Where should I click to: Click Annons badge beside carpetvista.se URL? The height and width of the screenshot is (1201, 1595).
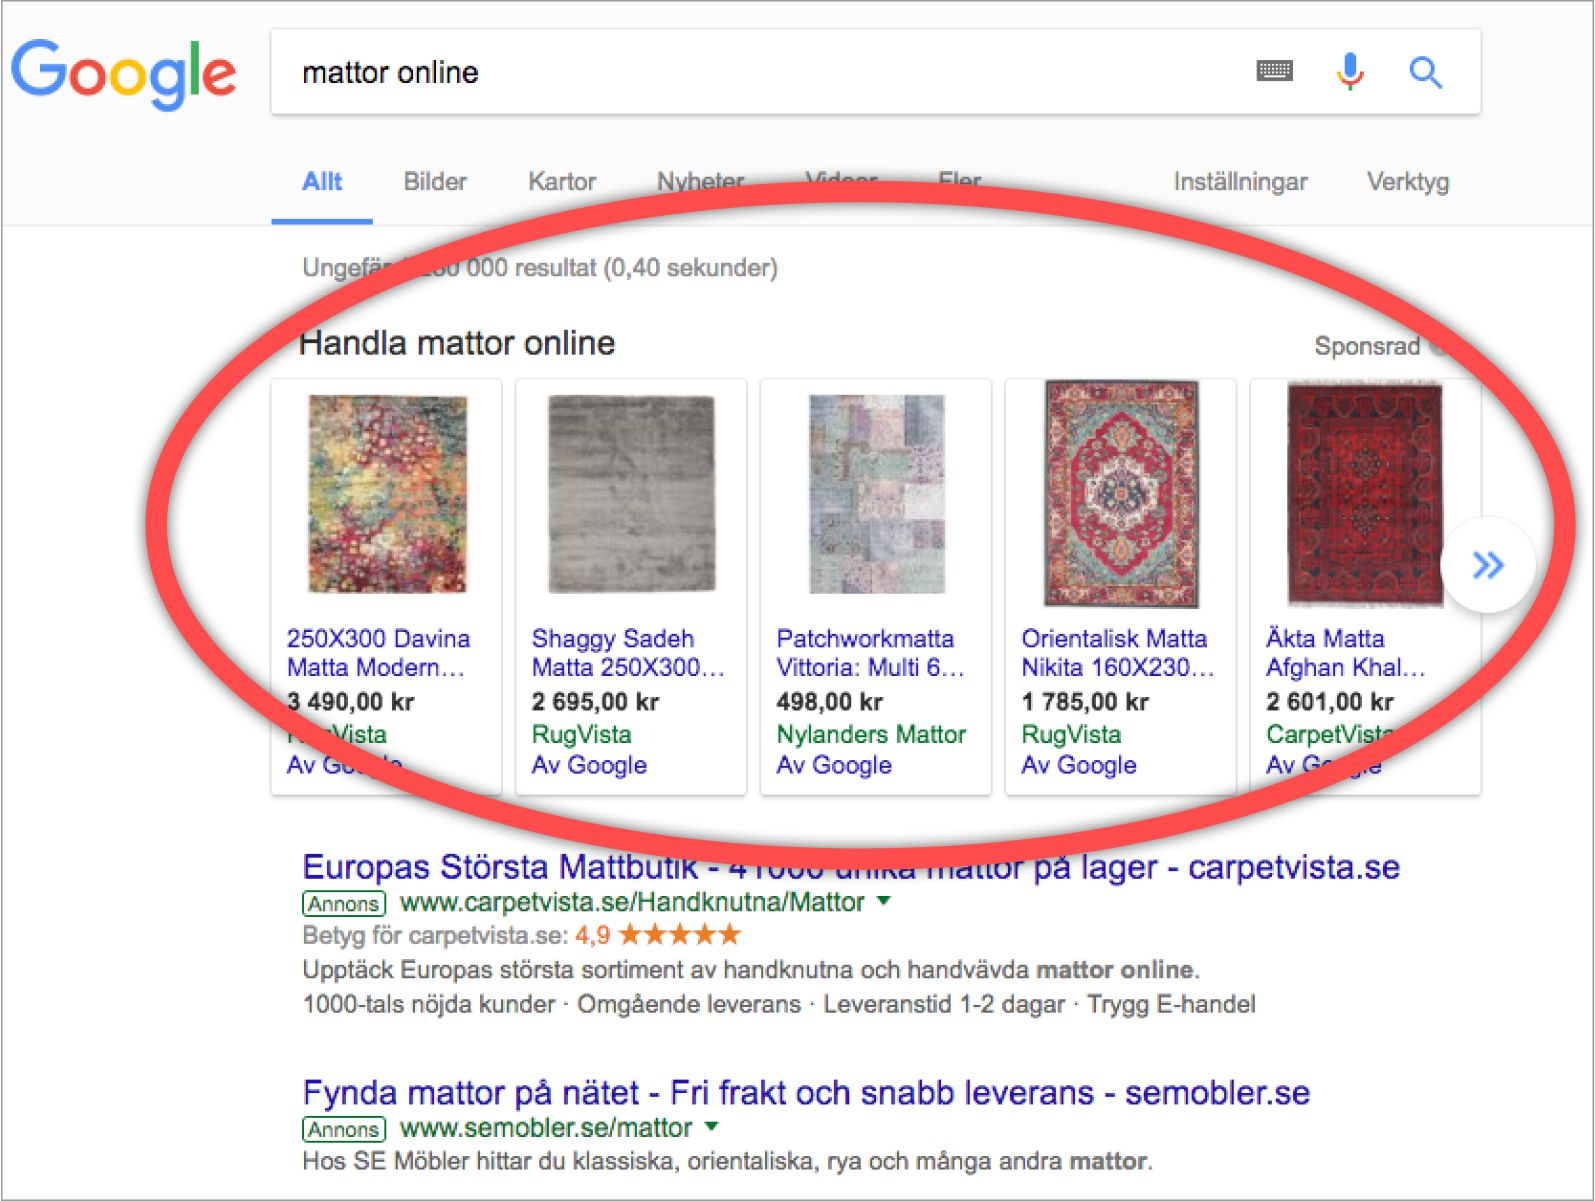344,904
